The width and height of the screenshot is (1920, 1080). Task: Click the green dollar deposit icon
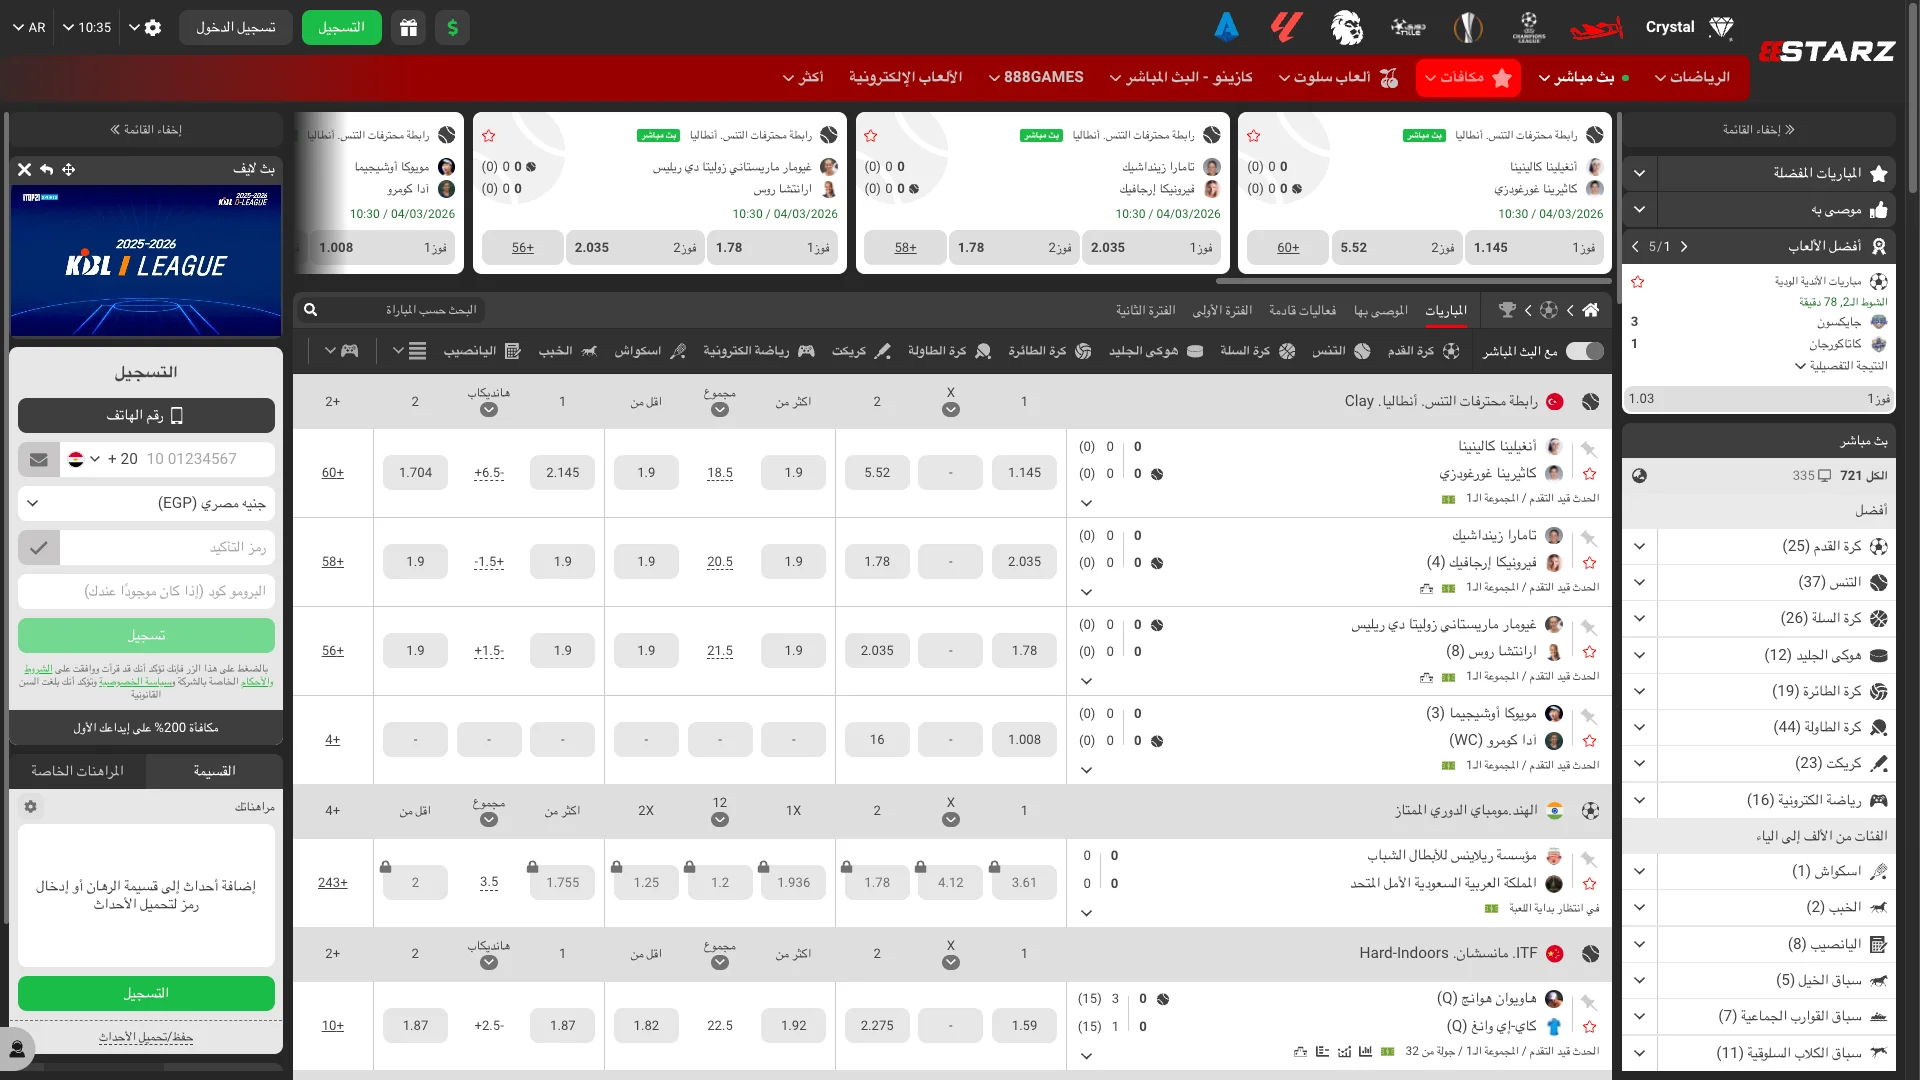click(453, 28)
